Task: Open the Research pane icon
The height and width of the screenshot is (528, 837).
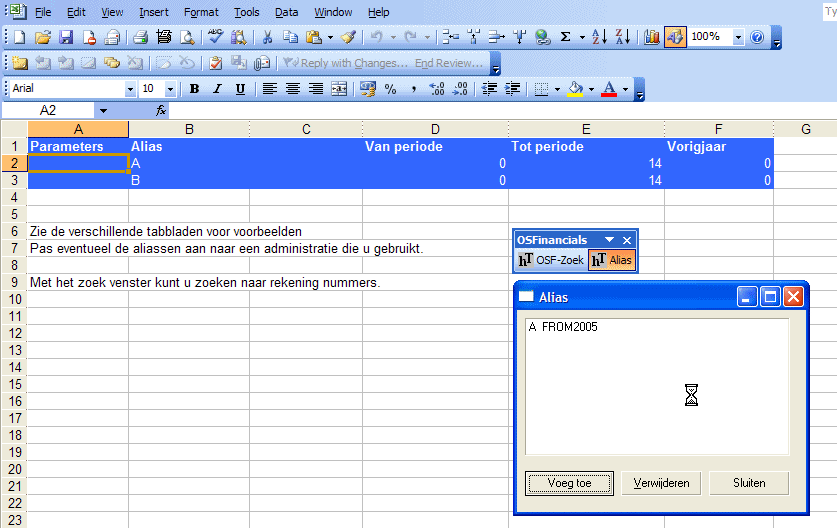Action: [x=239, y=37]
